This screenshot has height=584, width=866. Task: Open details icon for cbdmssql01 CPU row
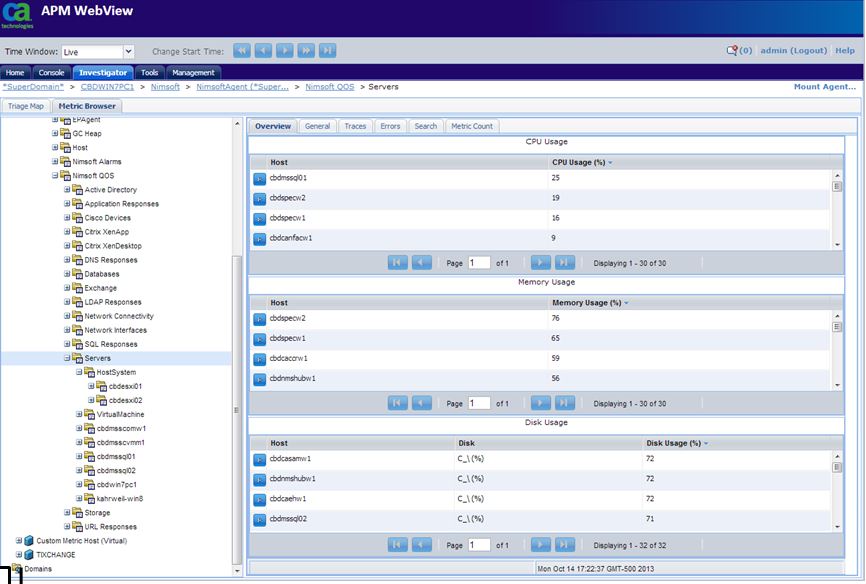coord(260,178)
